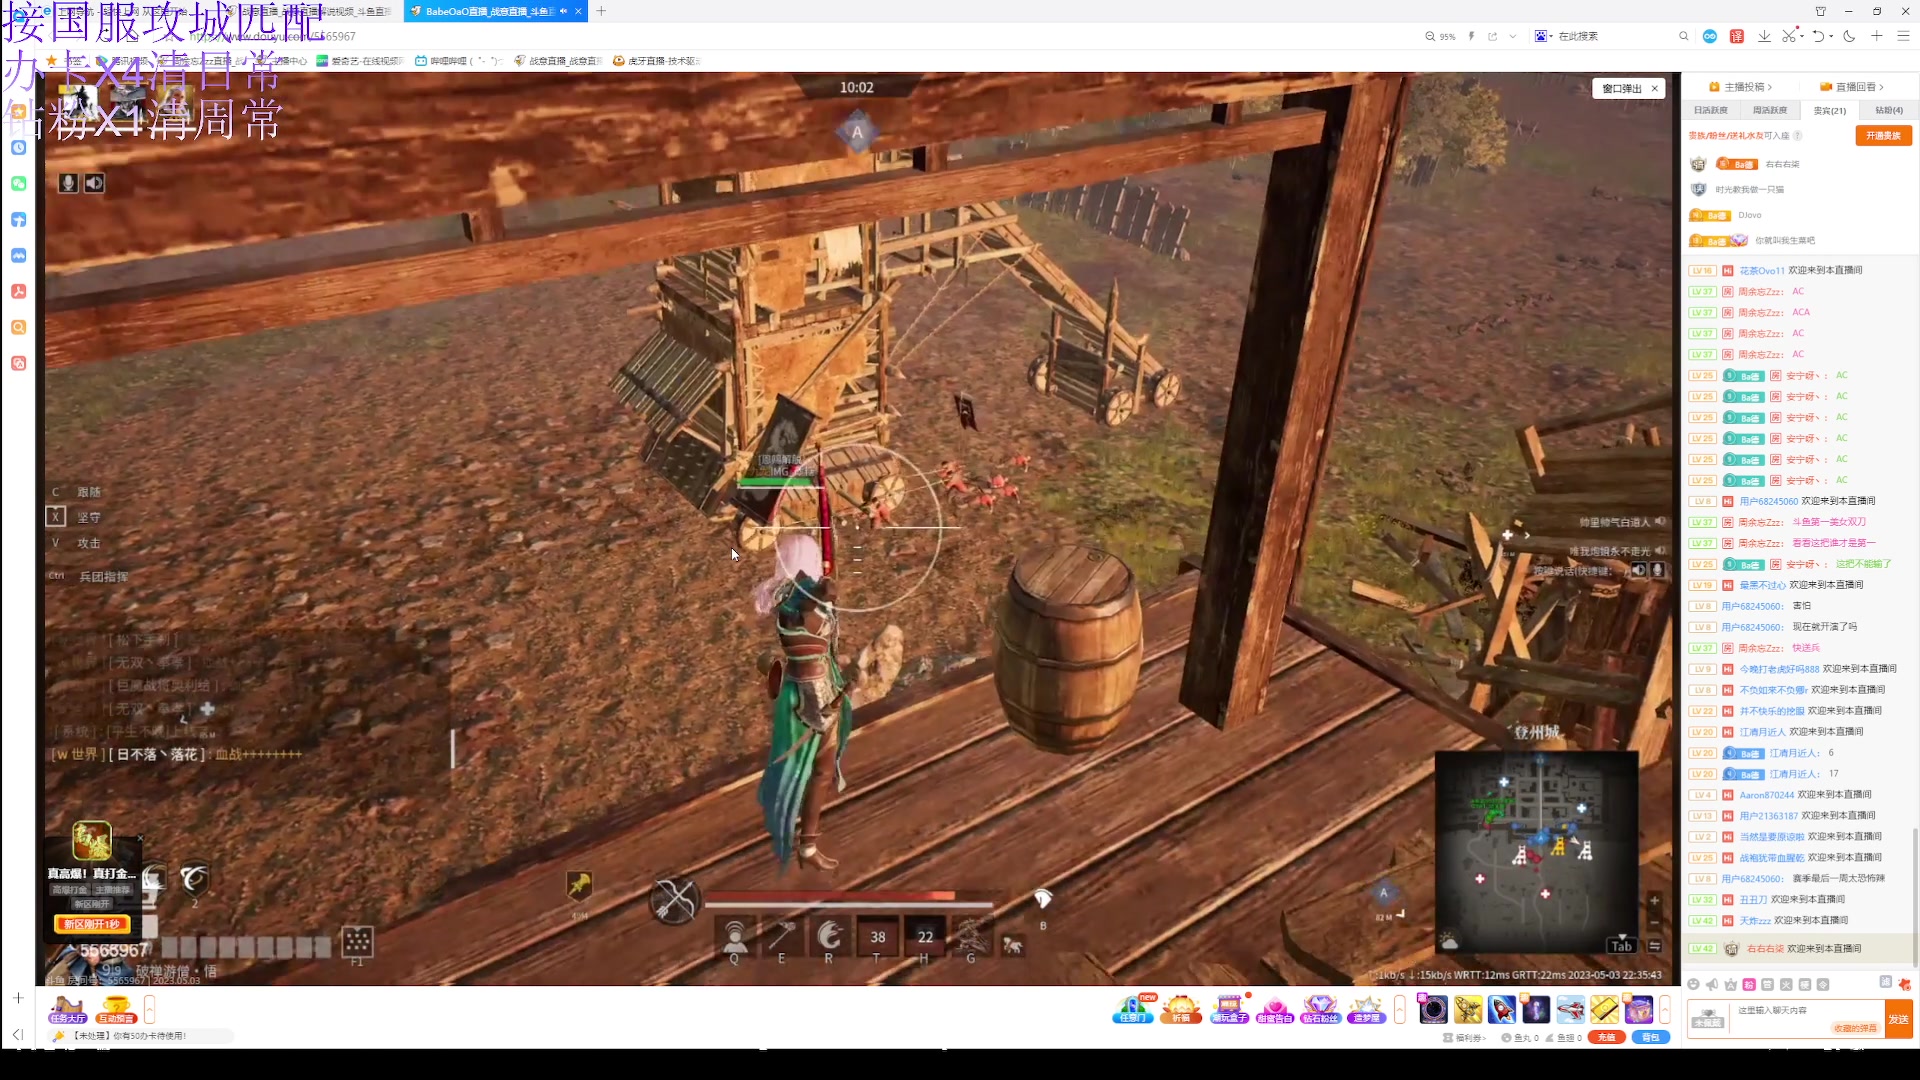Collapse the left sidebar arrow at bottom
This screenshot has height=1080, width=1920.
(18, 1034)
